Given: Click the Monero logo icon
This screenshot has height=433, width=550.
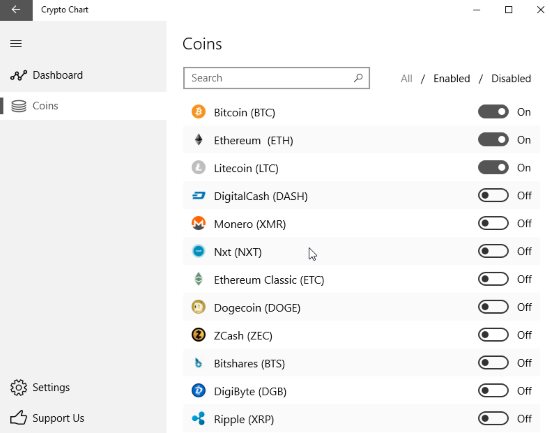Looking at the screenshot, I should tap(199, 223).
